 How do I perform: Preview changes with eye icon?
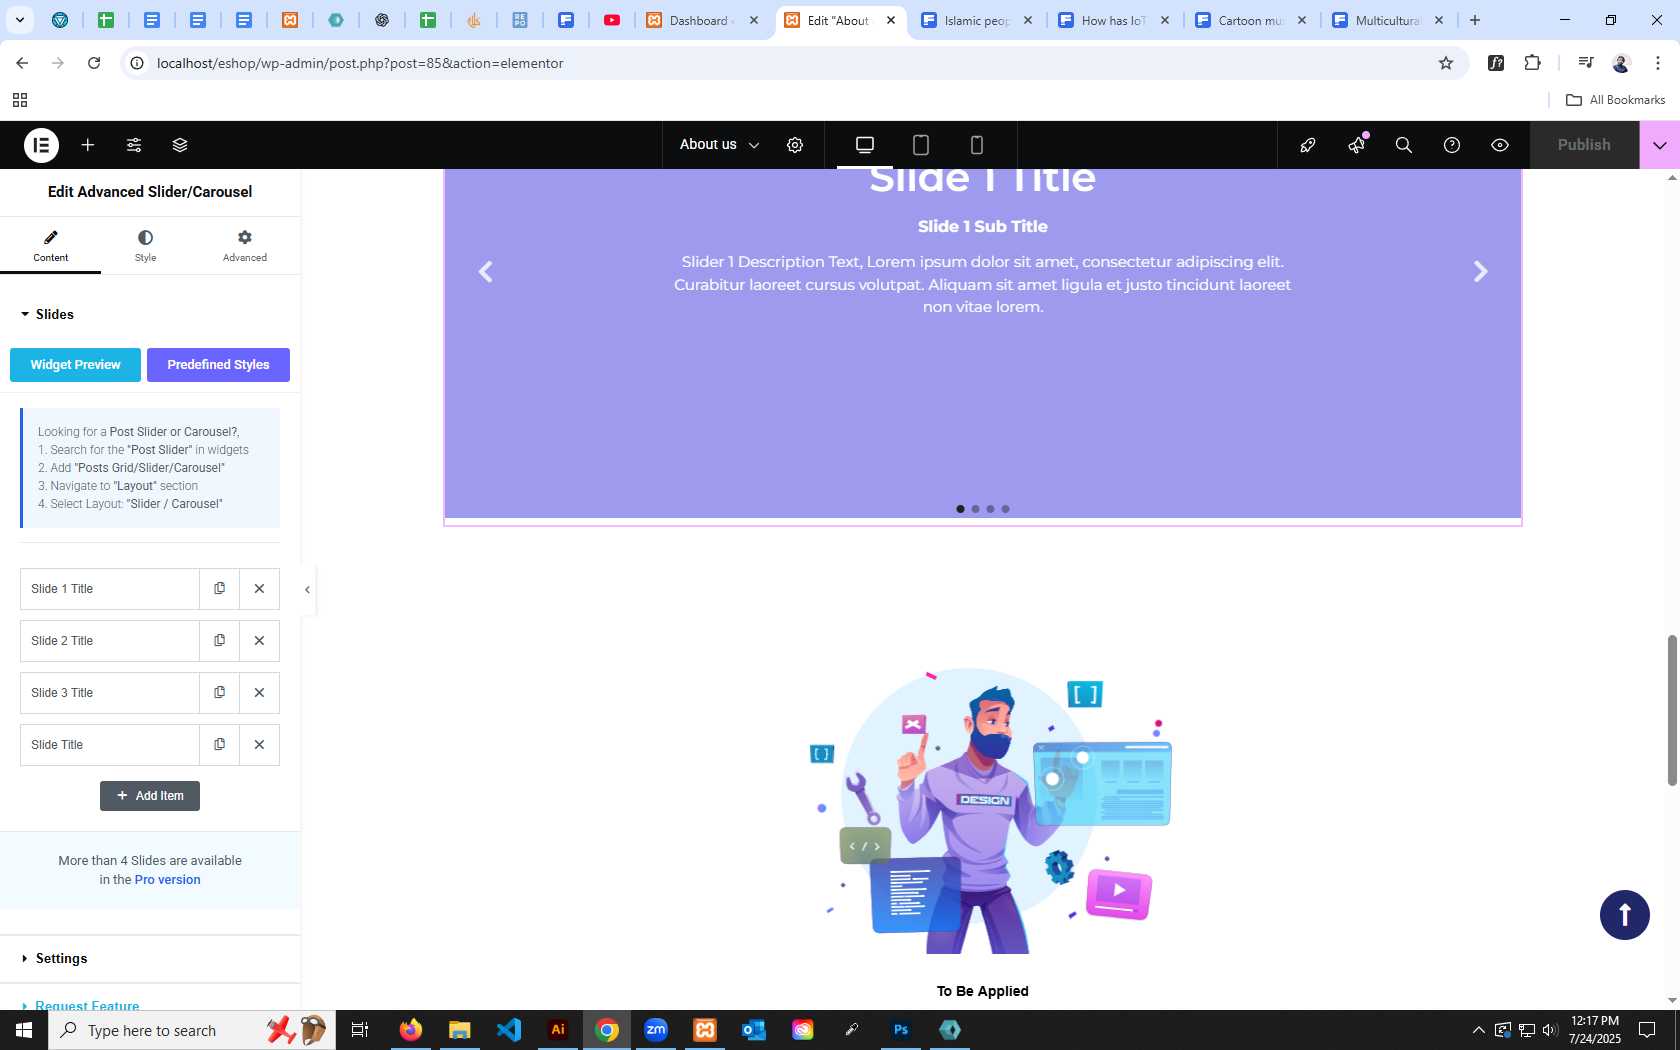(x=1500, y=145)
